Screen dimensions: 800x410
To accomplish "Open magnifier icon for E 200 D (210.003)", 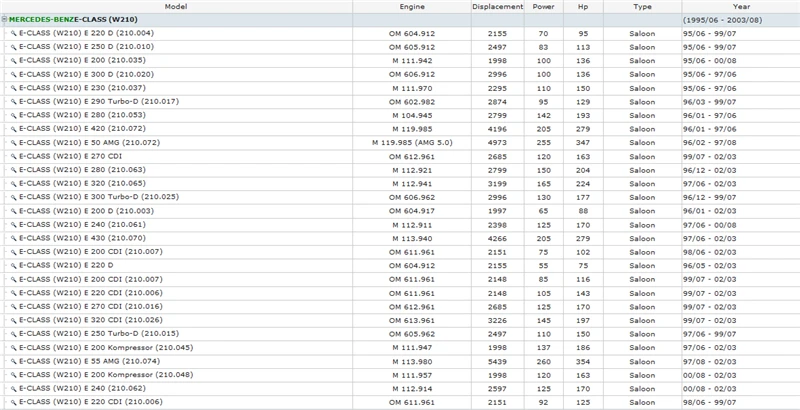I will coord(14,211).
